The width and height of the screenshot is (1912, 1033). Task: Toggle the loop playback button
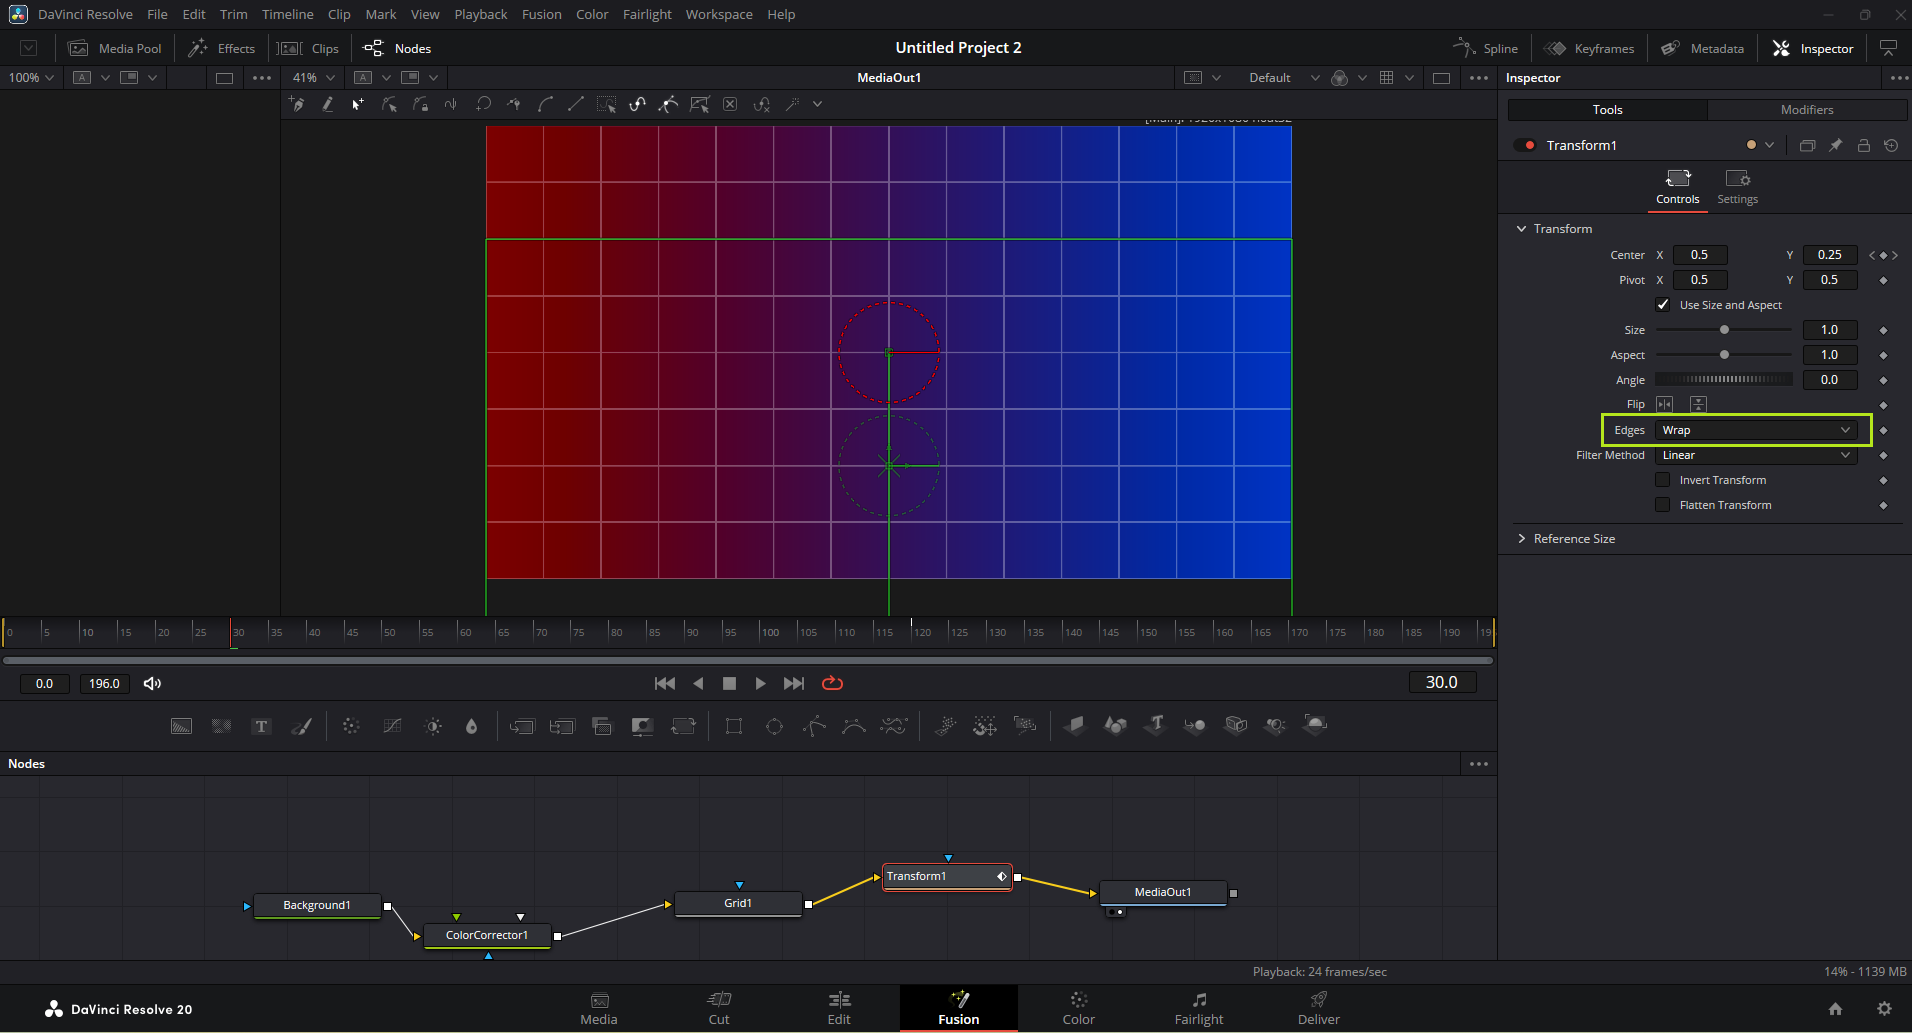[832, 683]
